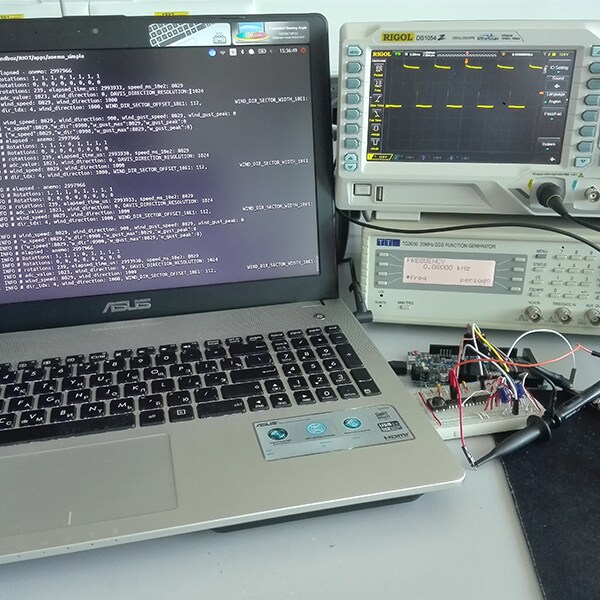Select the channel 4 label on the oscilloscope
Screen dimensions: 600x600
coord(460,158)
